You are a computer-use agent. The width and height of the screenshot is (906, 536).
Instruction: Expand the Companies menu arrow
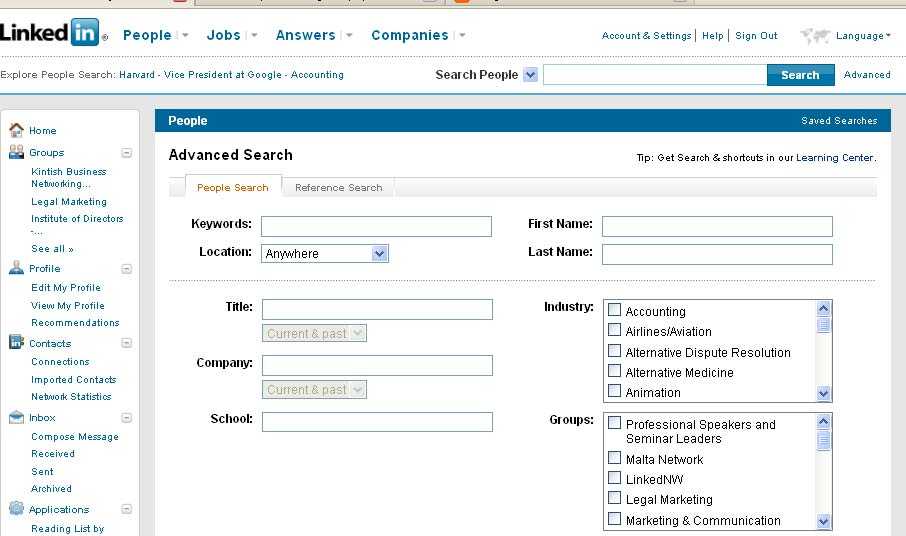[462, 35]
